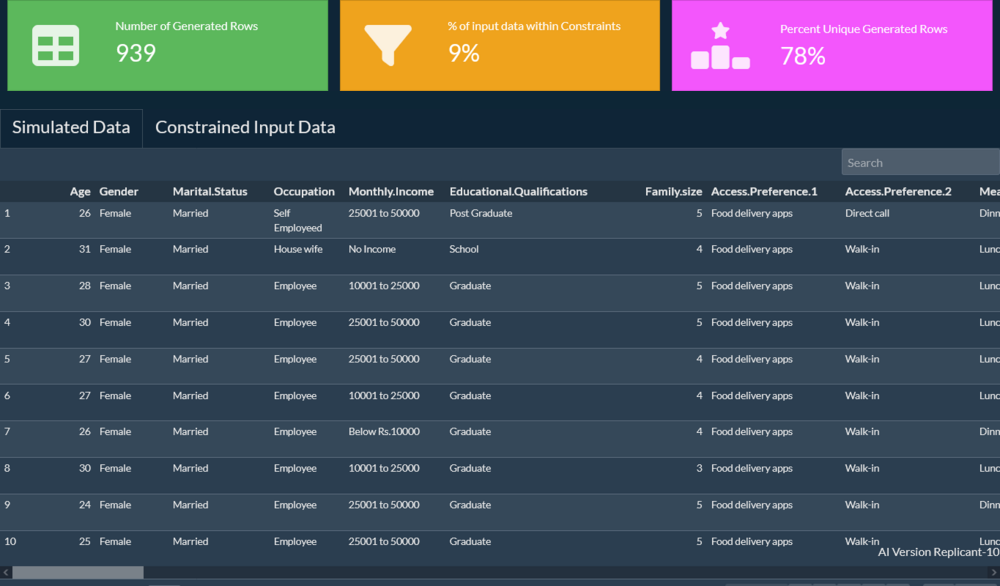The image size is (1000, 586).
Task: Click age 24 in row 9
Action: click(85, 505)
